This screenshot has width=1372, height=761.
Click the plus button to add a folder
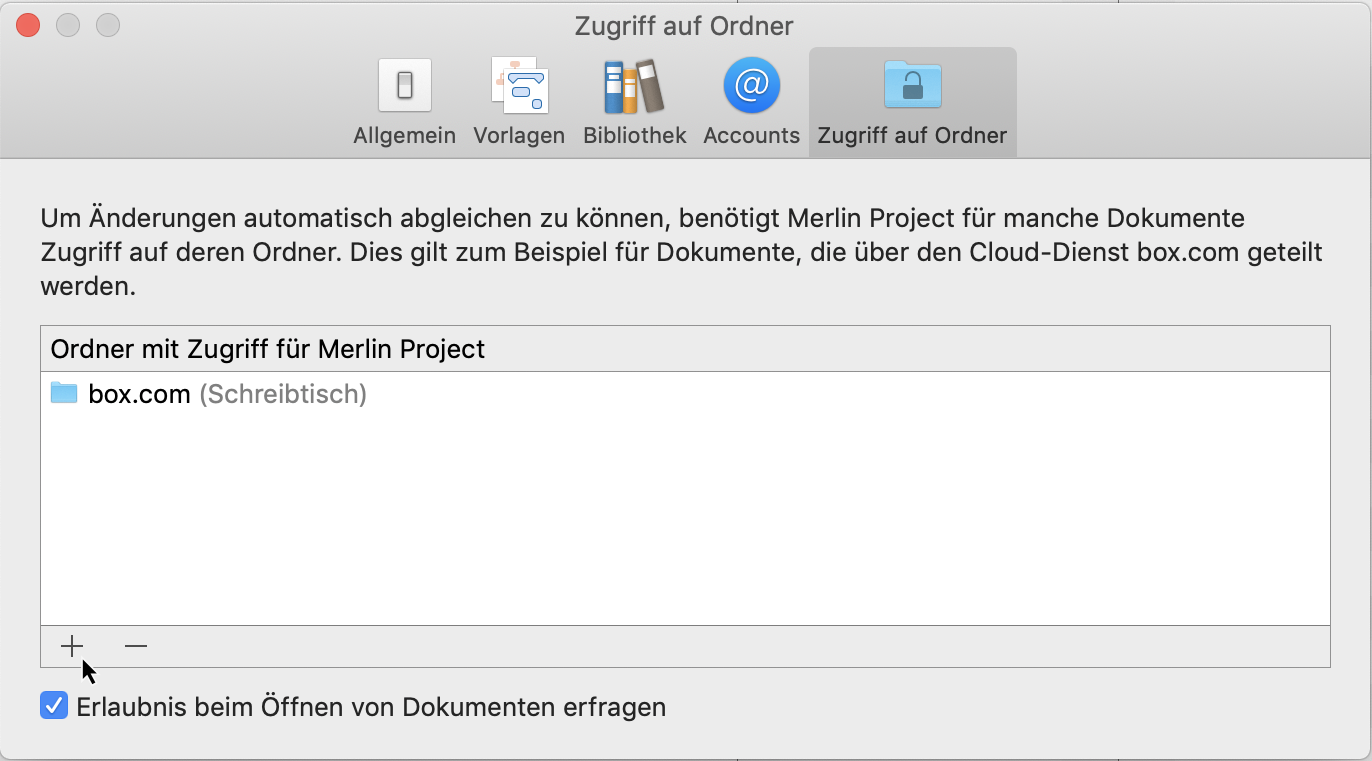[x=71, y=646]
